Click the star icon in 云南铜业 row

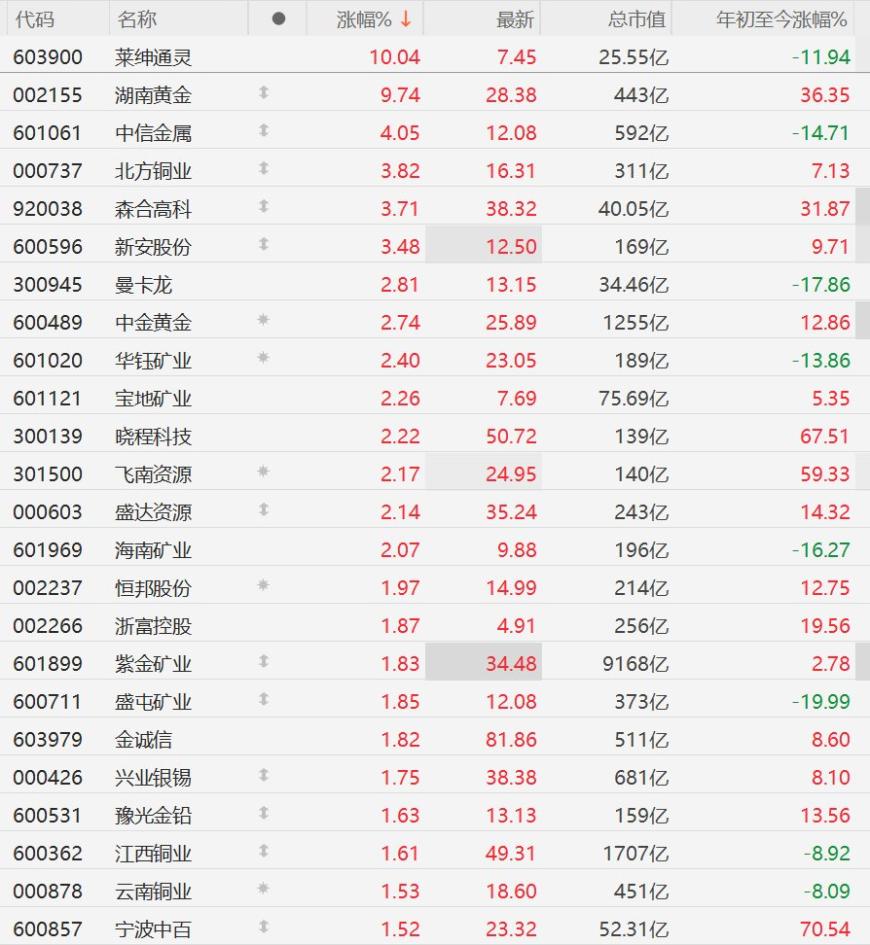coord(263,889)
